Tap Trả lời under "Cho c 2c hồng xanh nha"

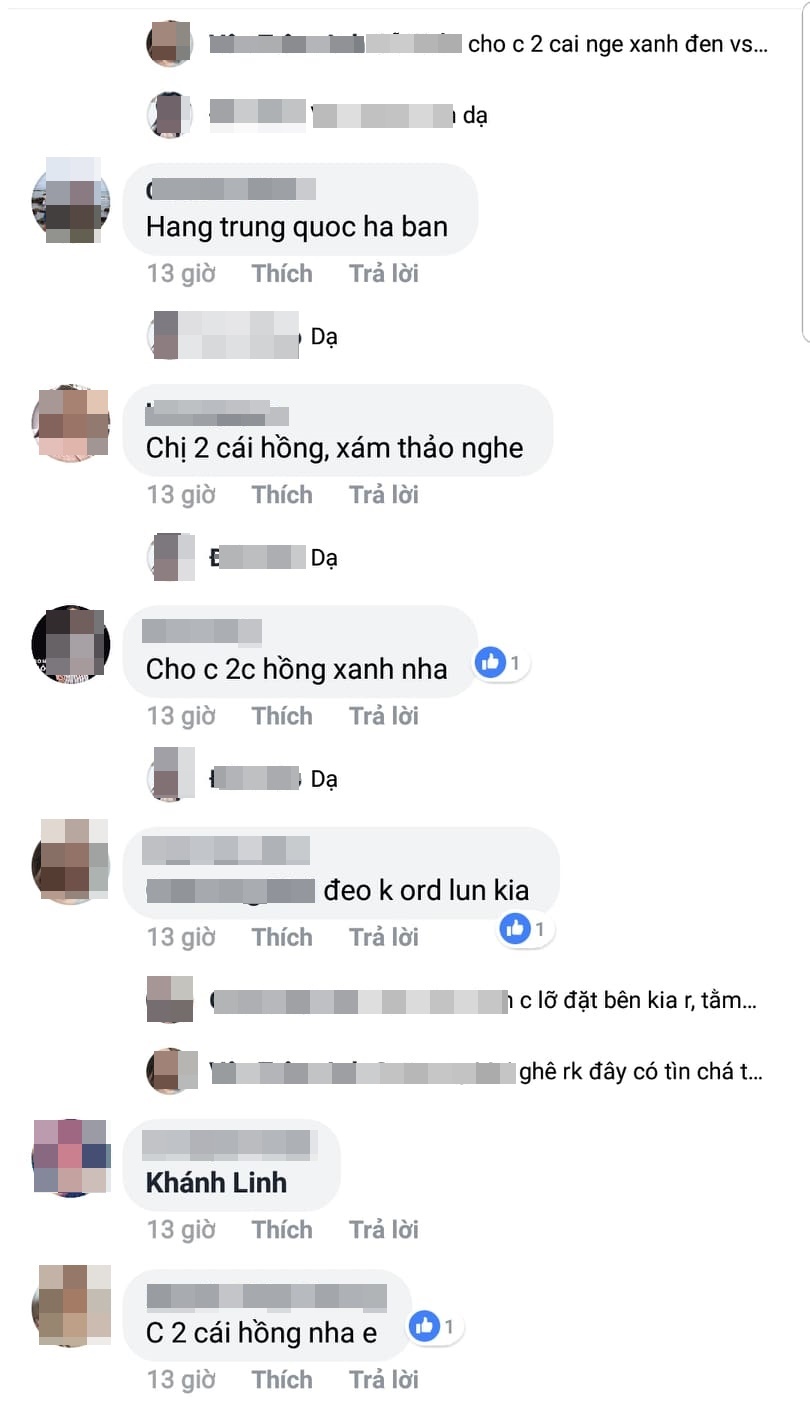point(383,716)
